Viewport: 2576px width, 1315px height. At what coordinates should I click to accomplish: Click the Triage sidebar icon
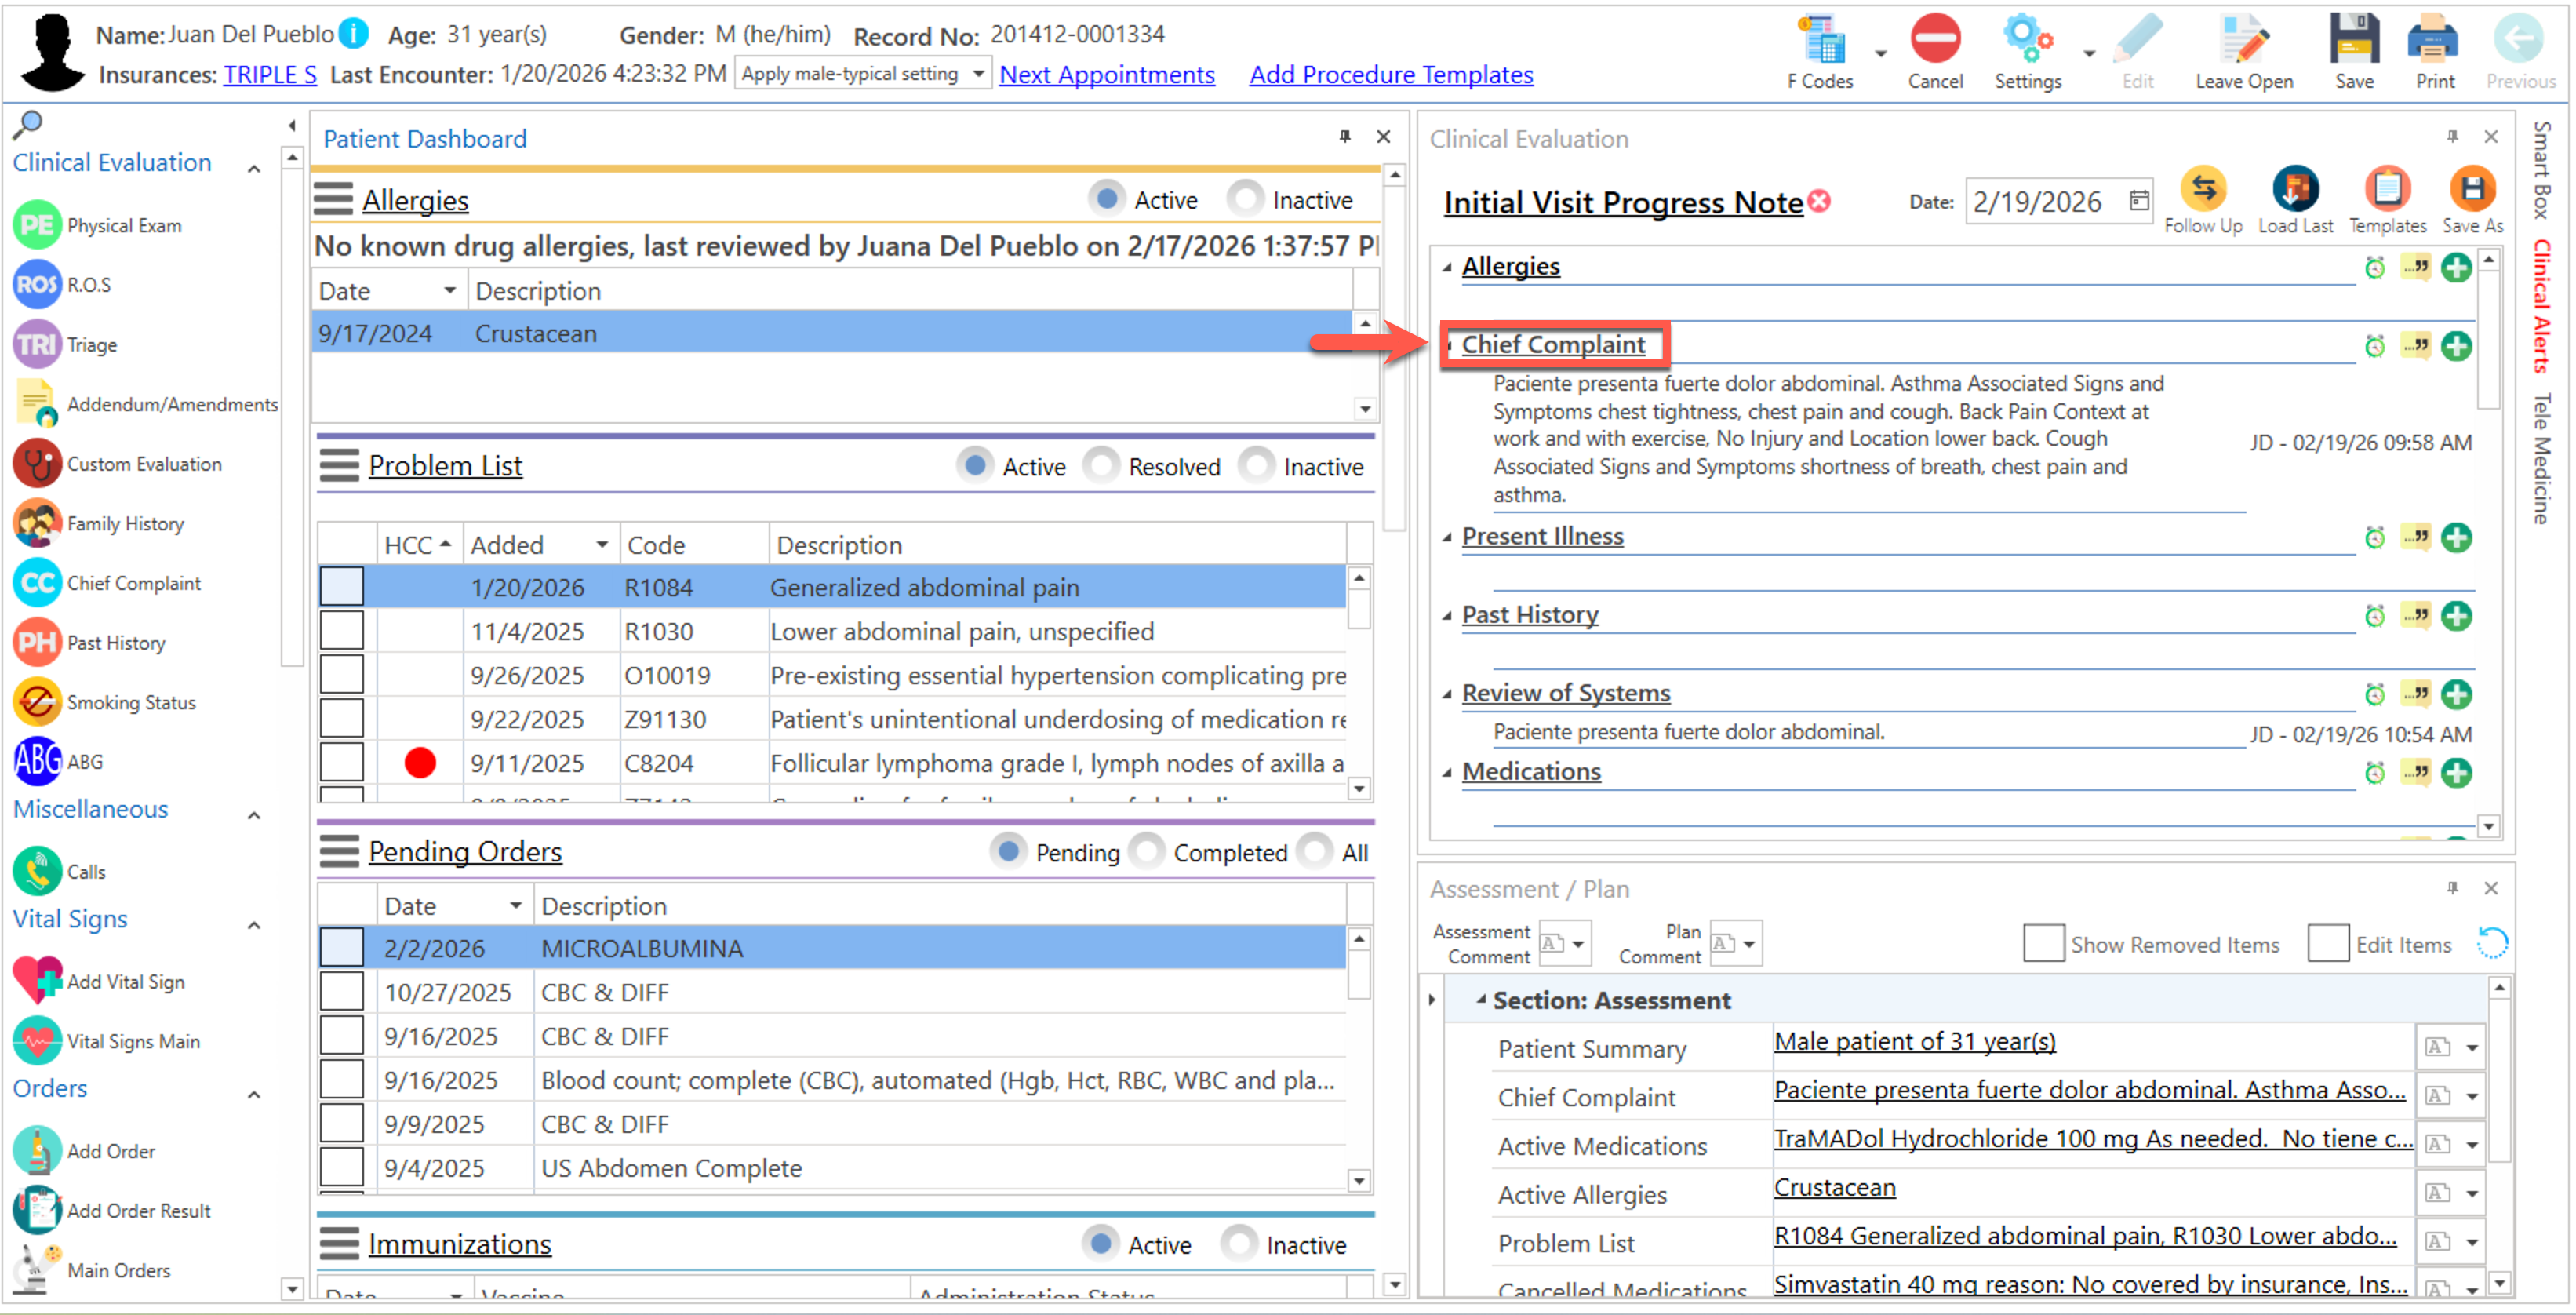tap(37, 345)
